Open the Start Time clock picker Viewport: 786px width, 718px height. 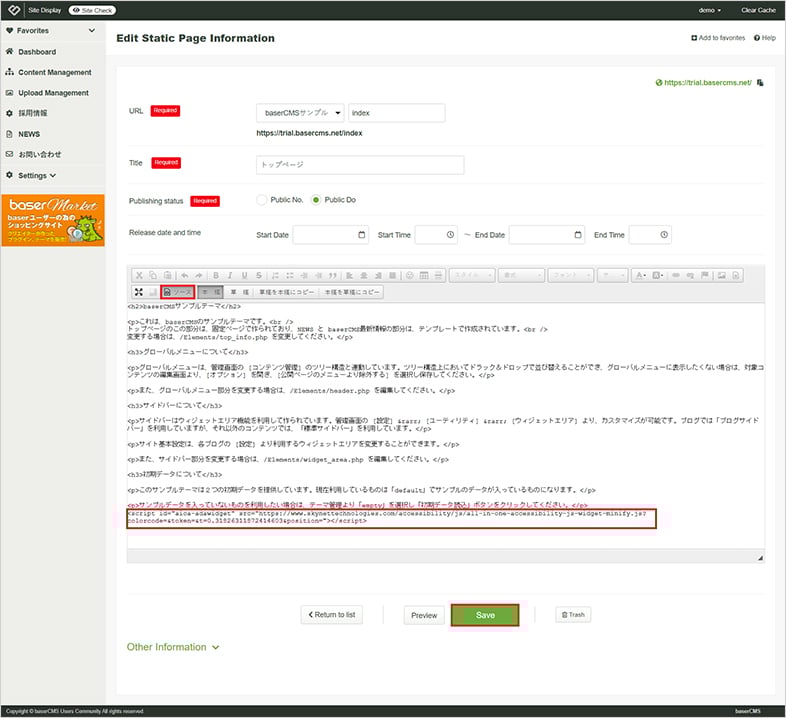coord(450,235)
